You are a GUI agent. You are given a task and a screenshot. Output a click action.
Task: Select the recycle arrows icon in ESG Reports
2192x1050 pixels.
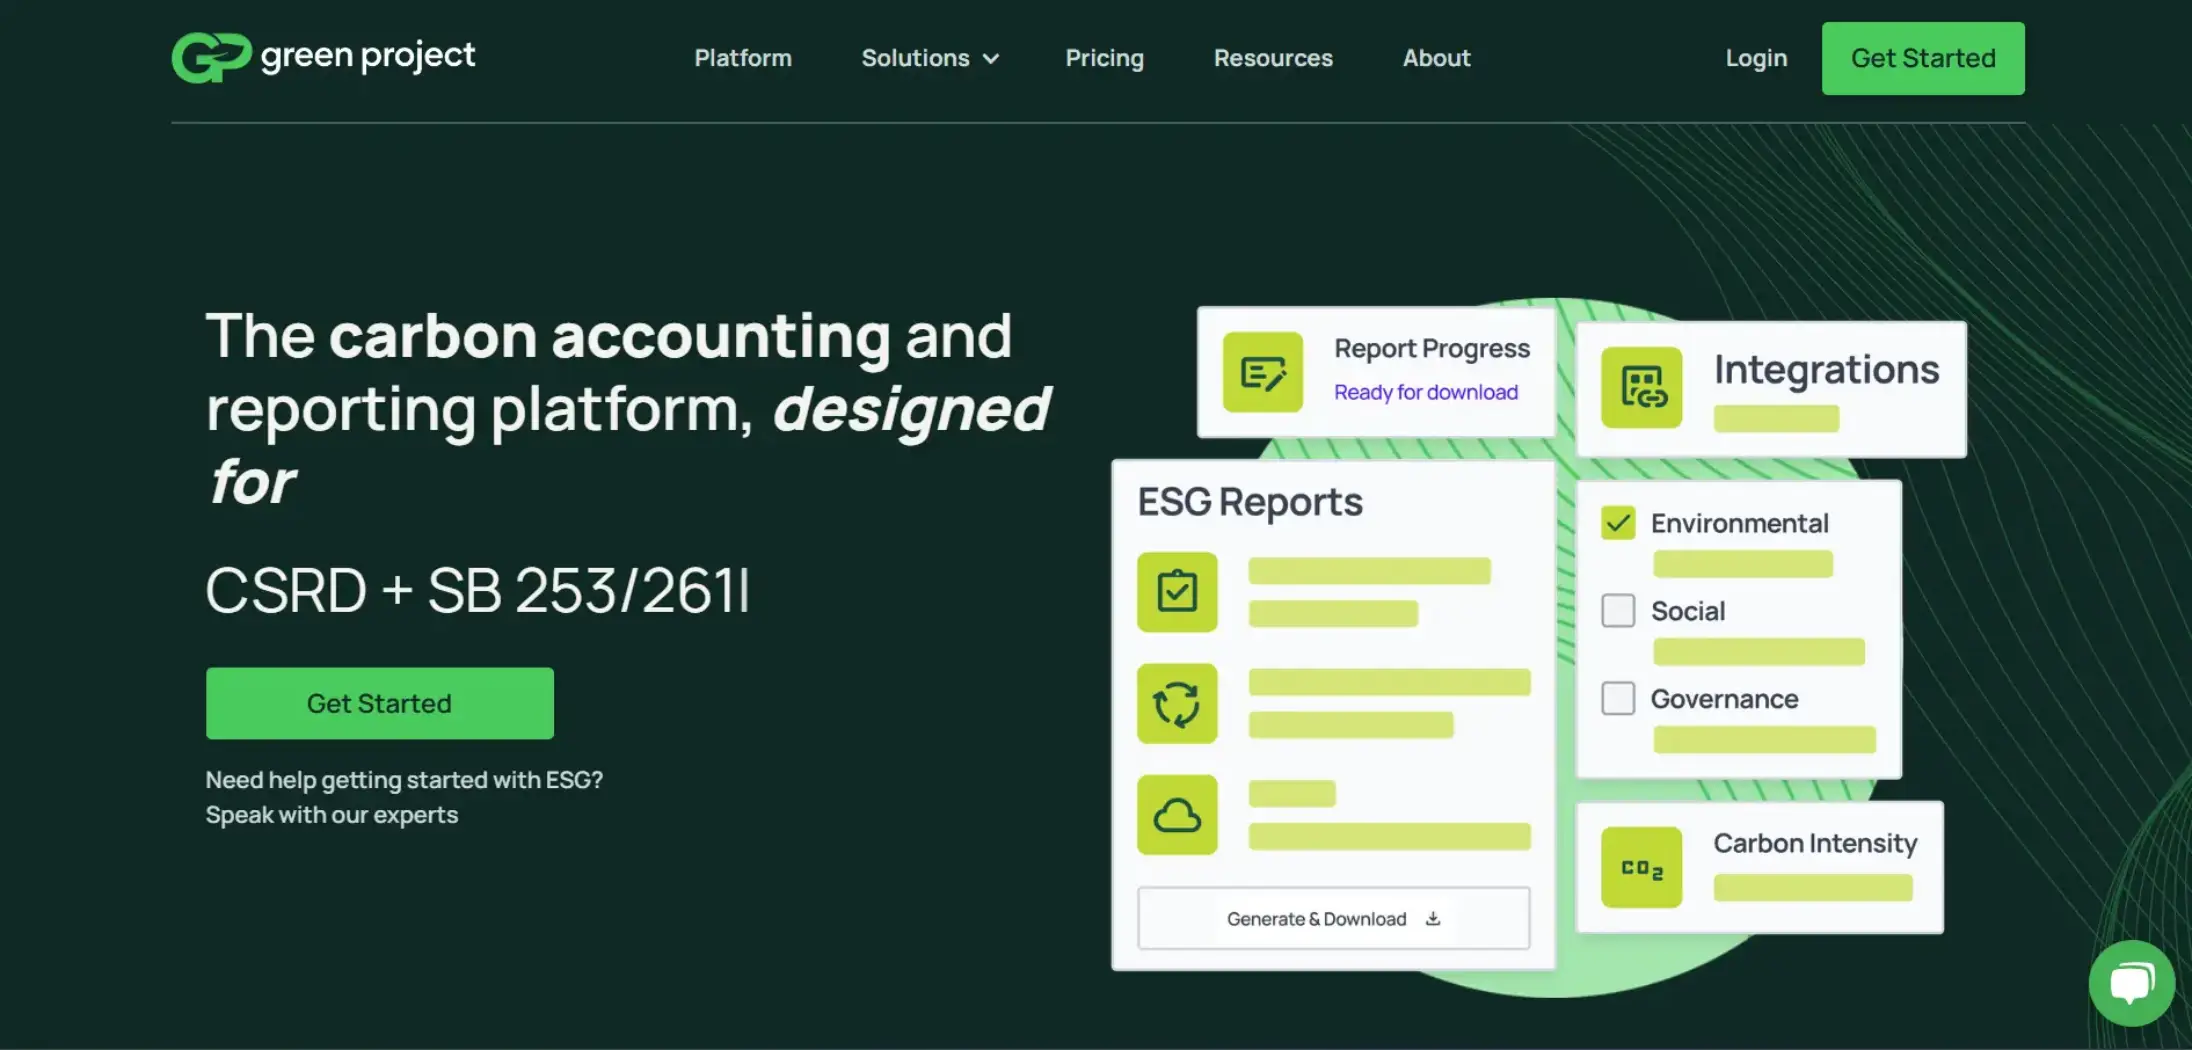click(x=1177, y=703)
